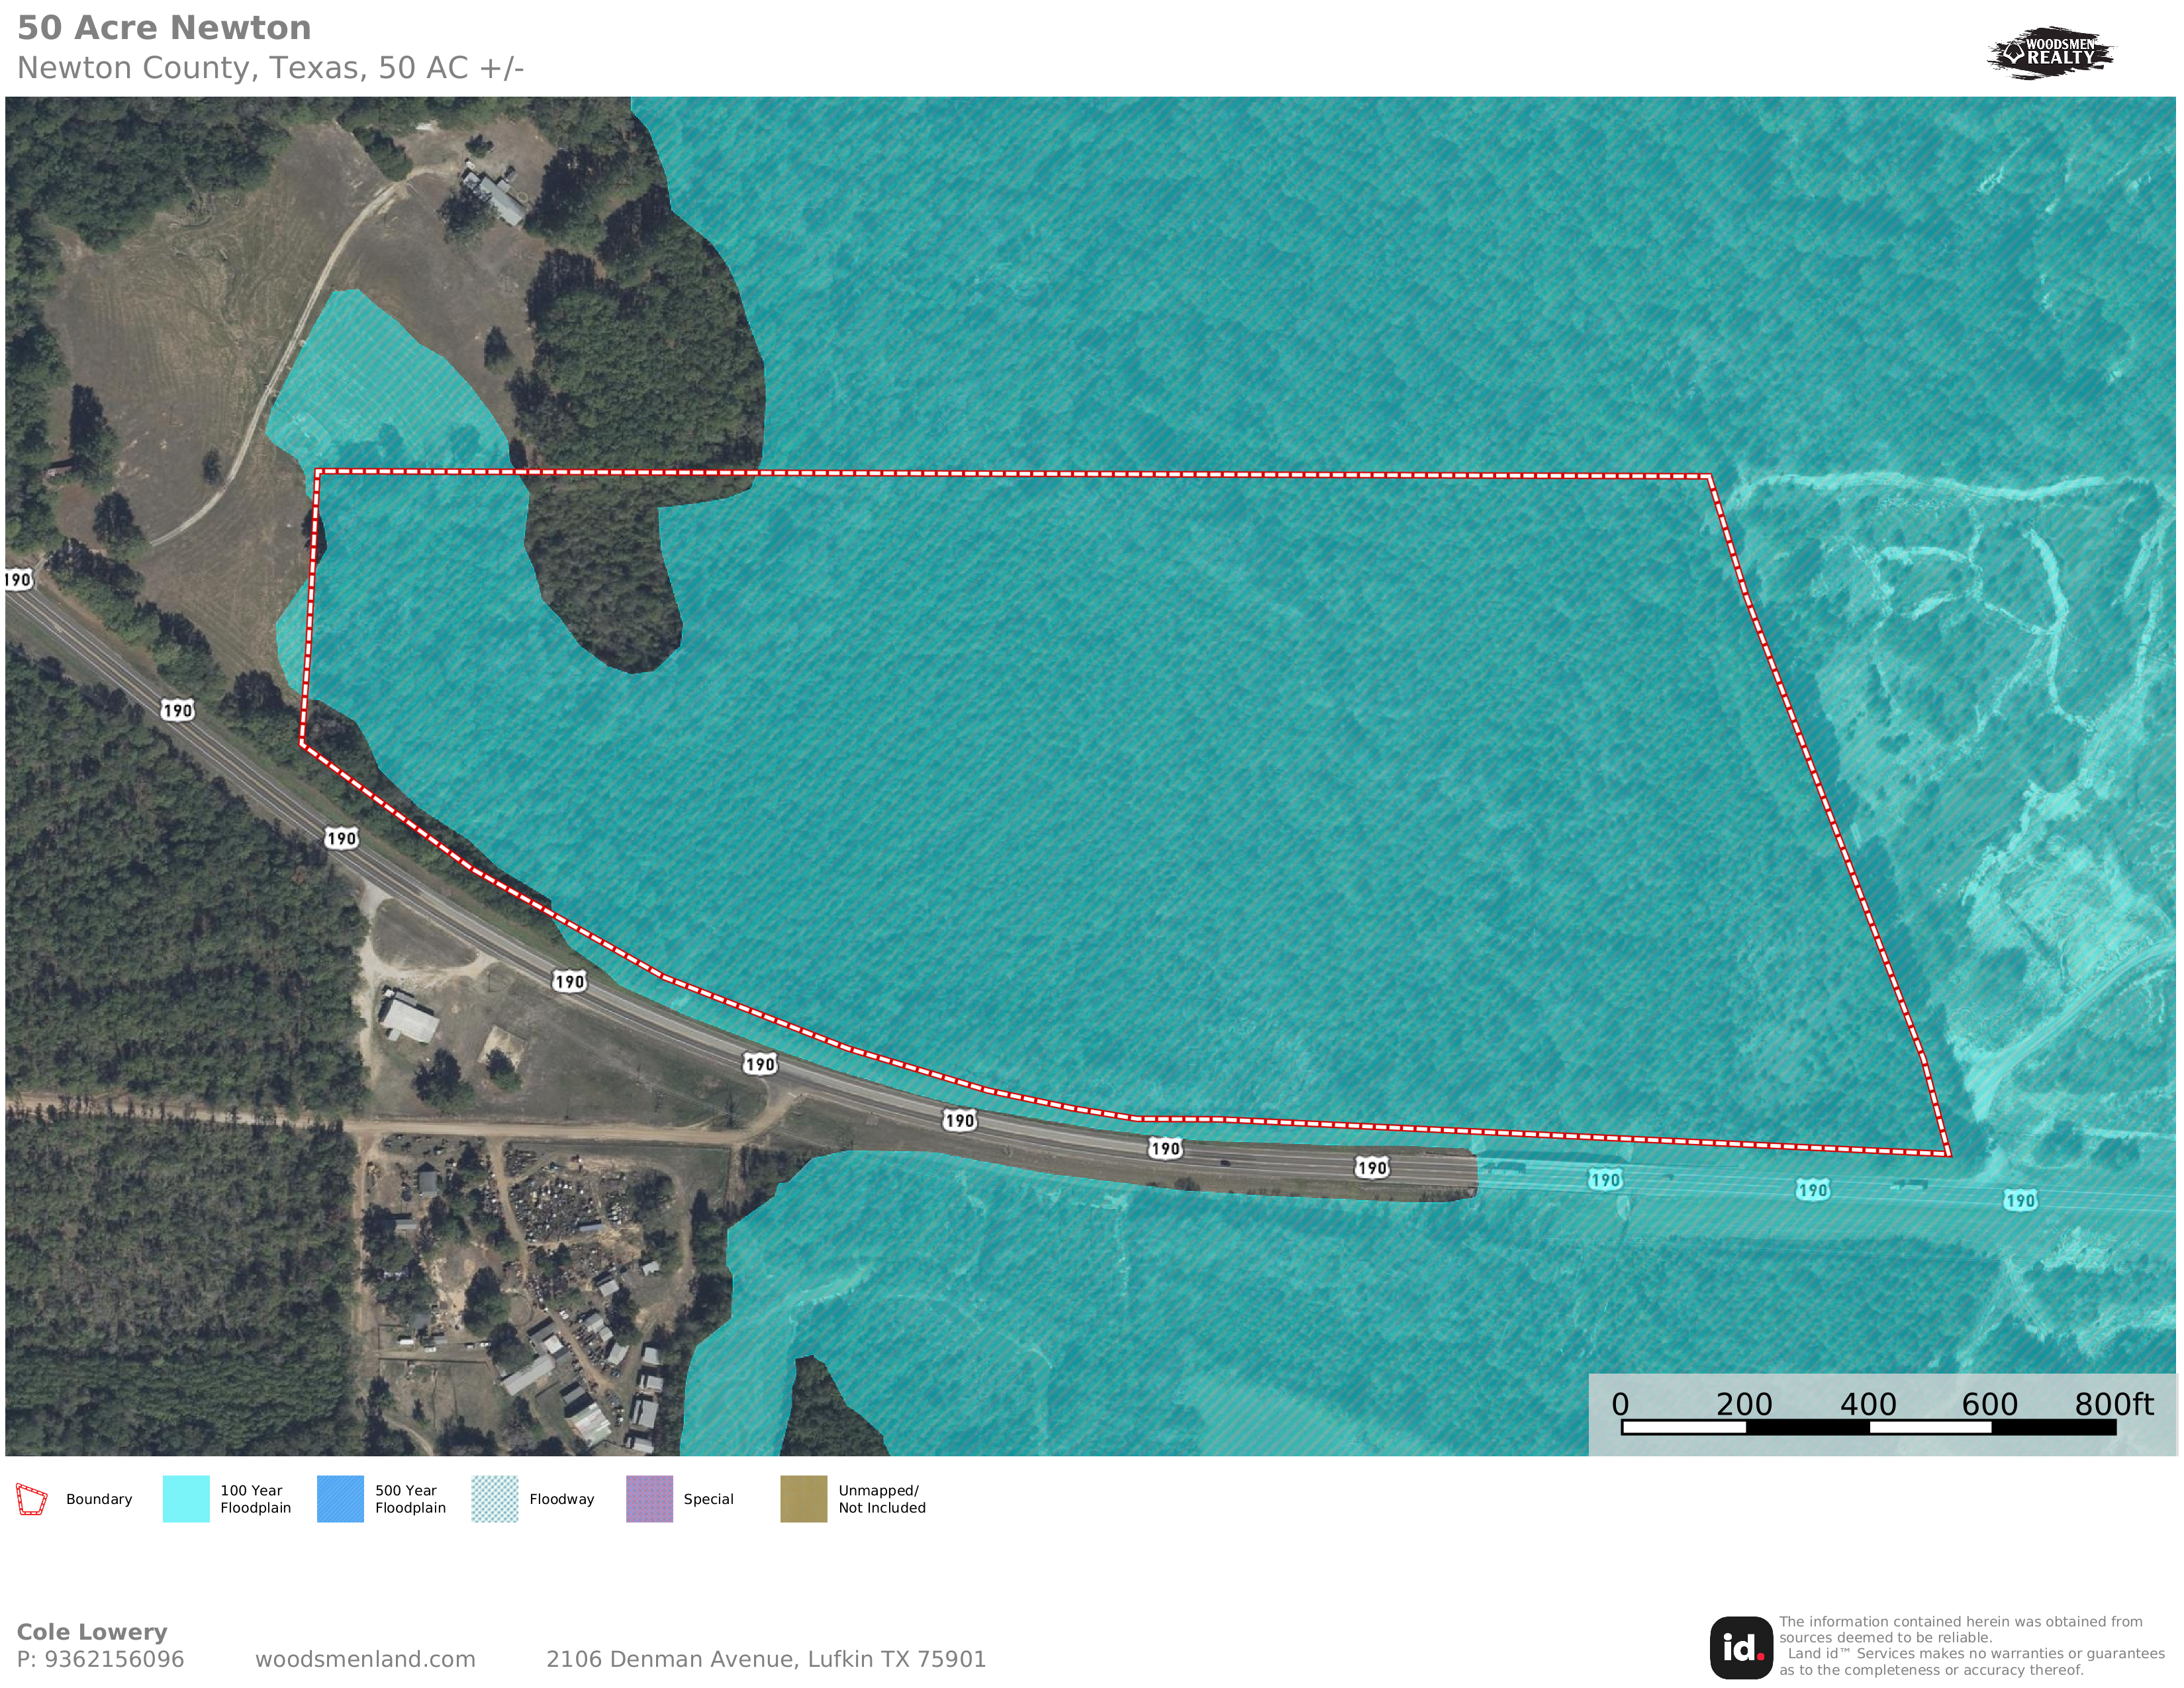Image resolution: width=2184 pixels, height=1688 pixels.
Task: Click the Boundary legend label
Action: pyautogui.click(x=99, y=1499)
